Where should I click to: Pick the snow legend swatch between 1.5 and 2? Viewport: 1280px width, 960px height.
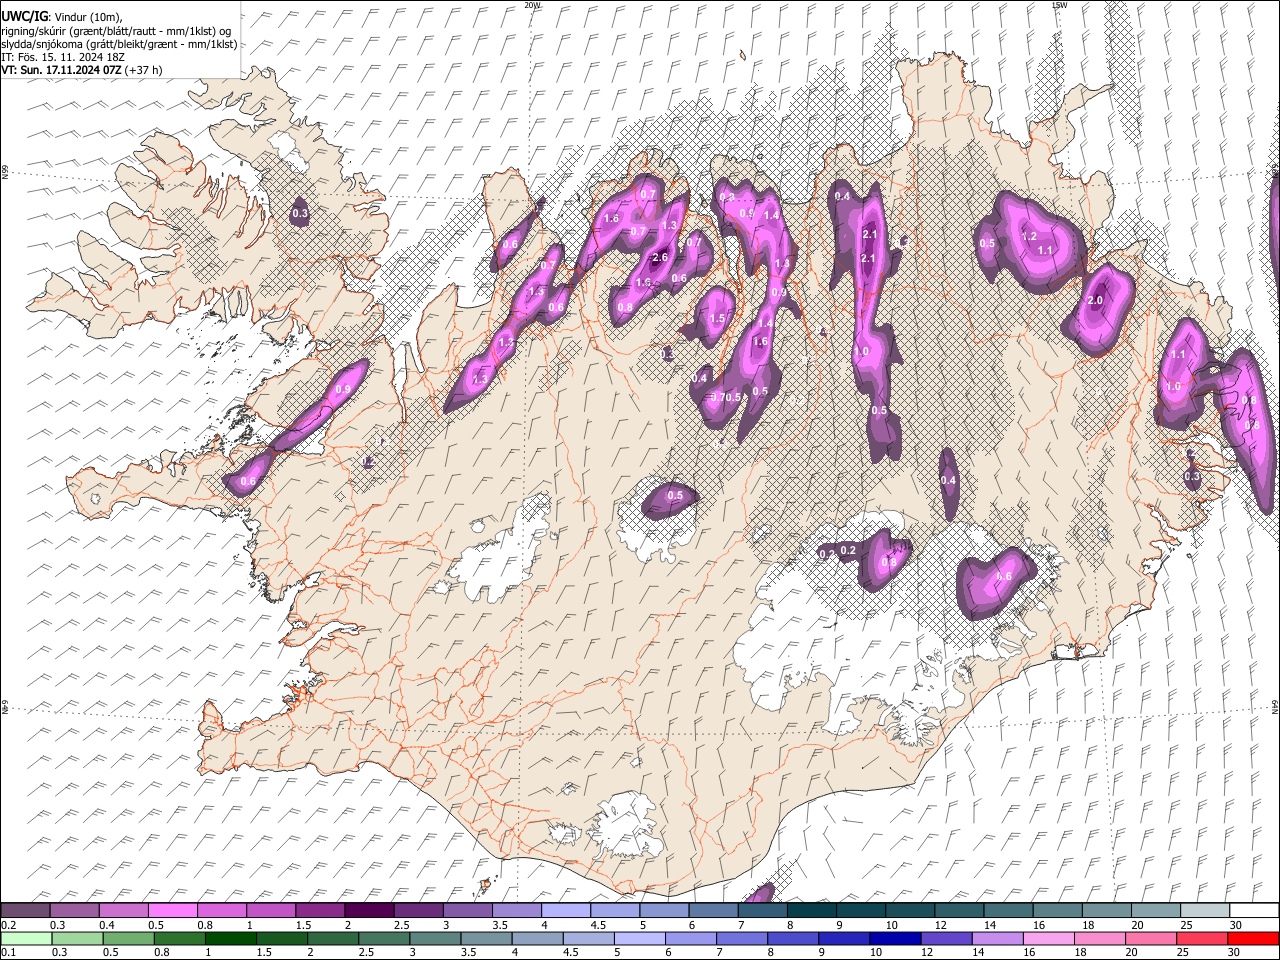(x=320, y=910)
